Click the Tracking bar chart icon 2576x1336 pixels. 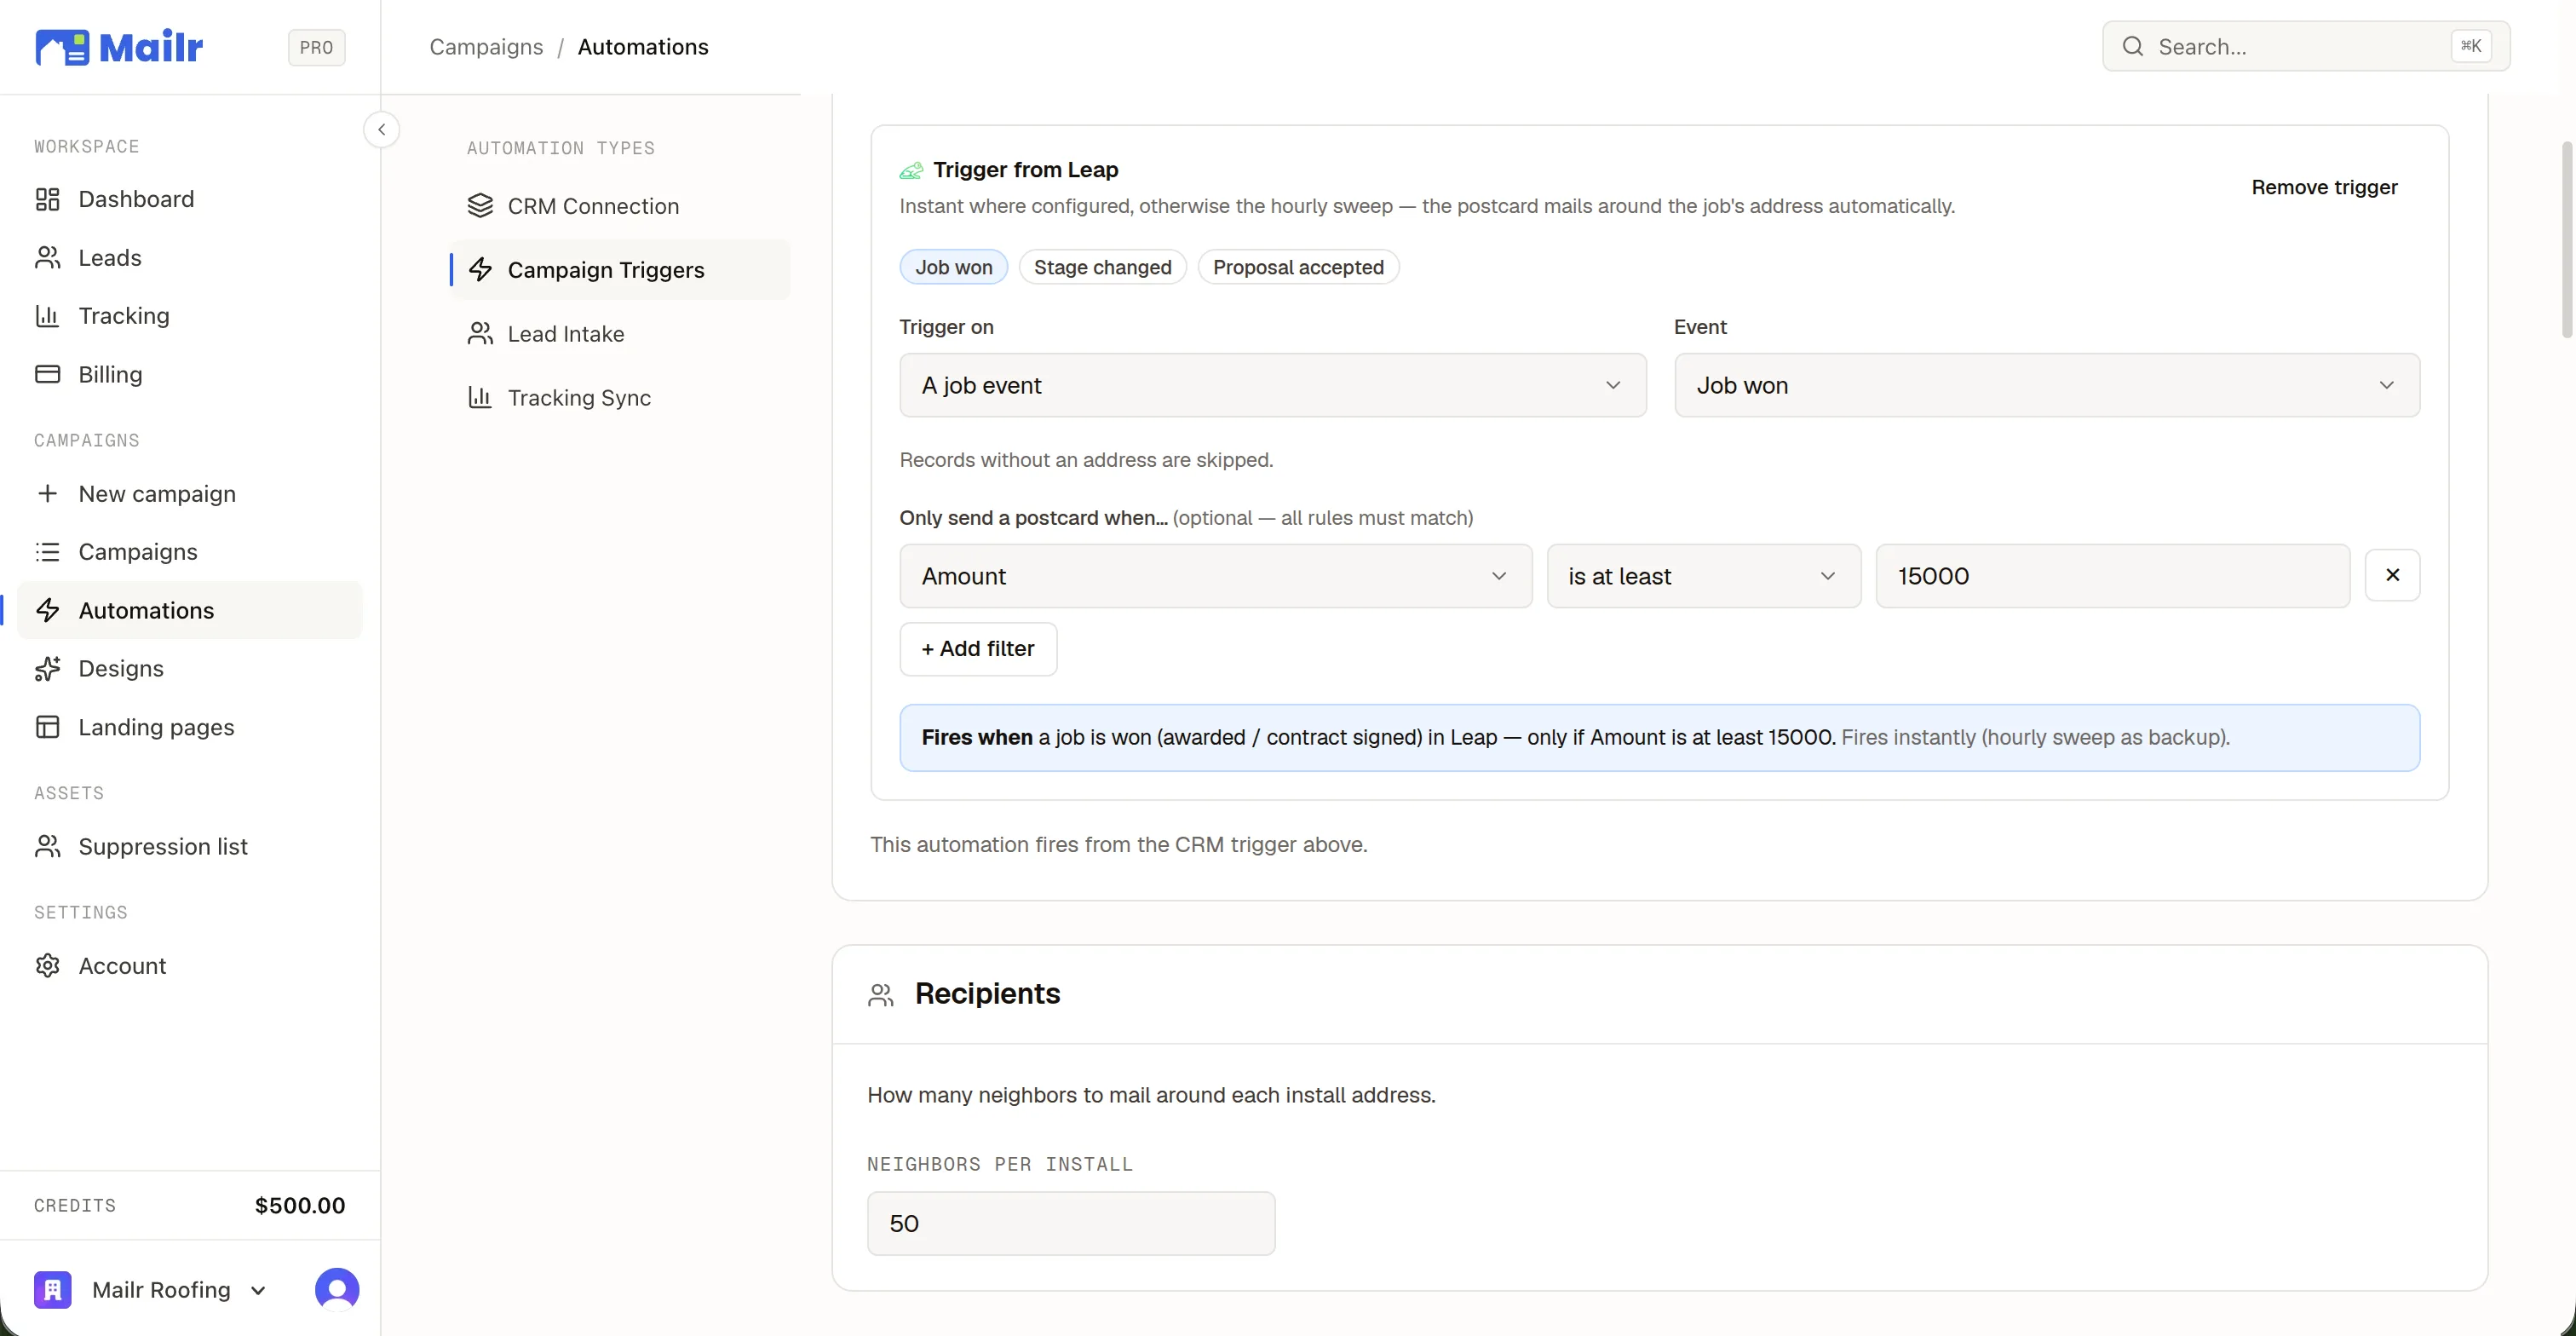tap(47, 316)
